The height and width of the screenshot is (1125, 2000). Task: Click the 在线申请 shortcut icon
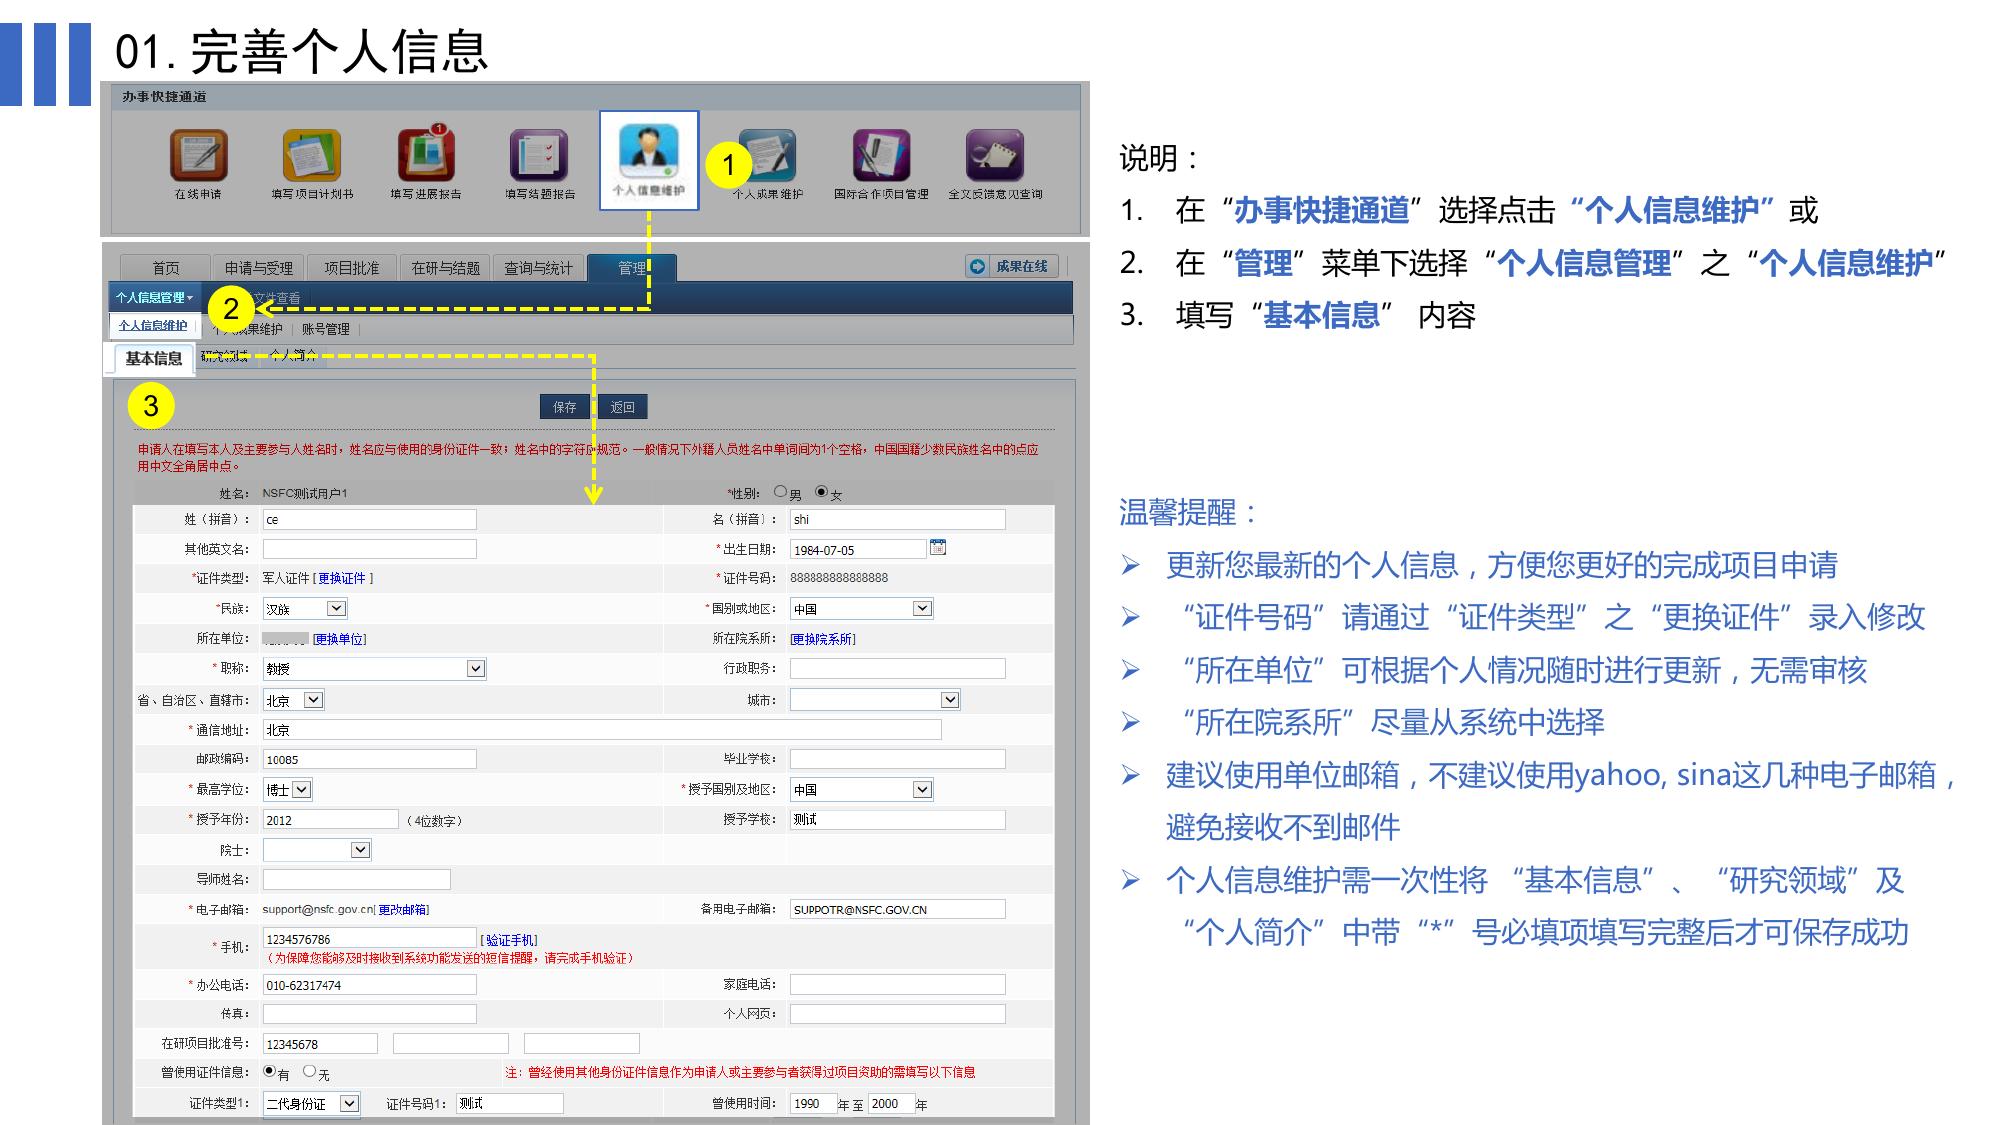pos(198,156)
